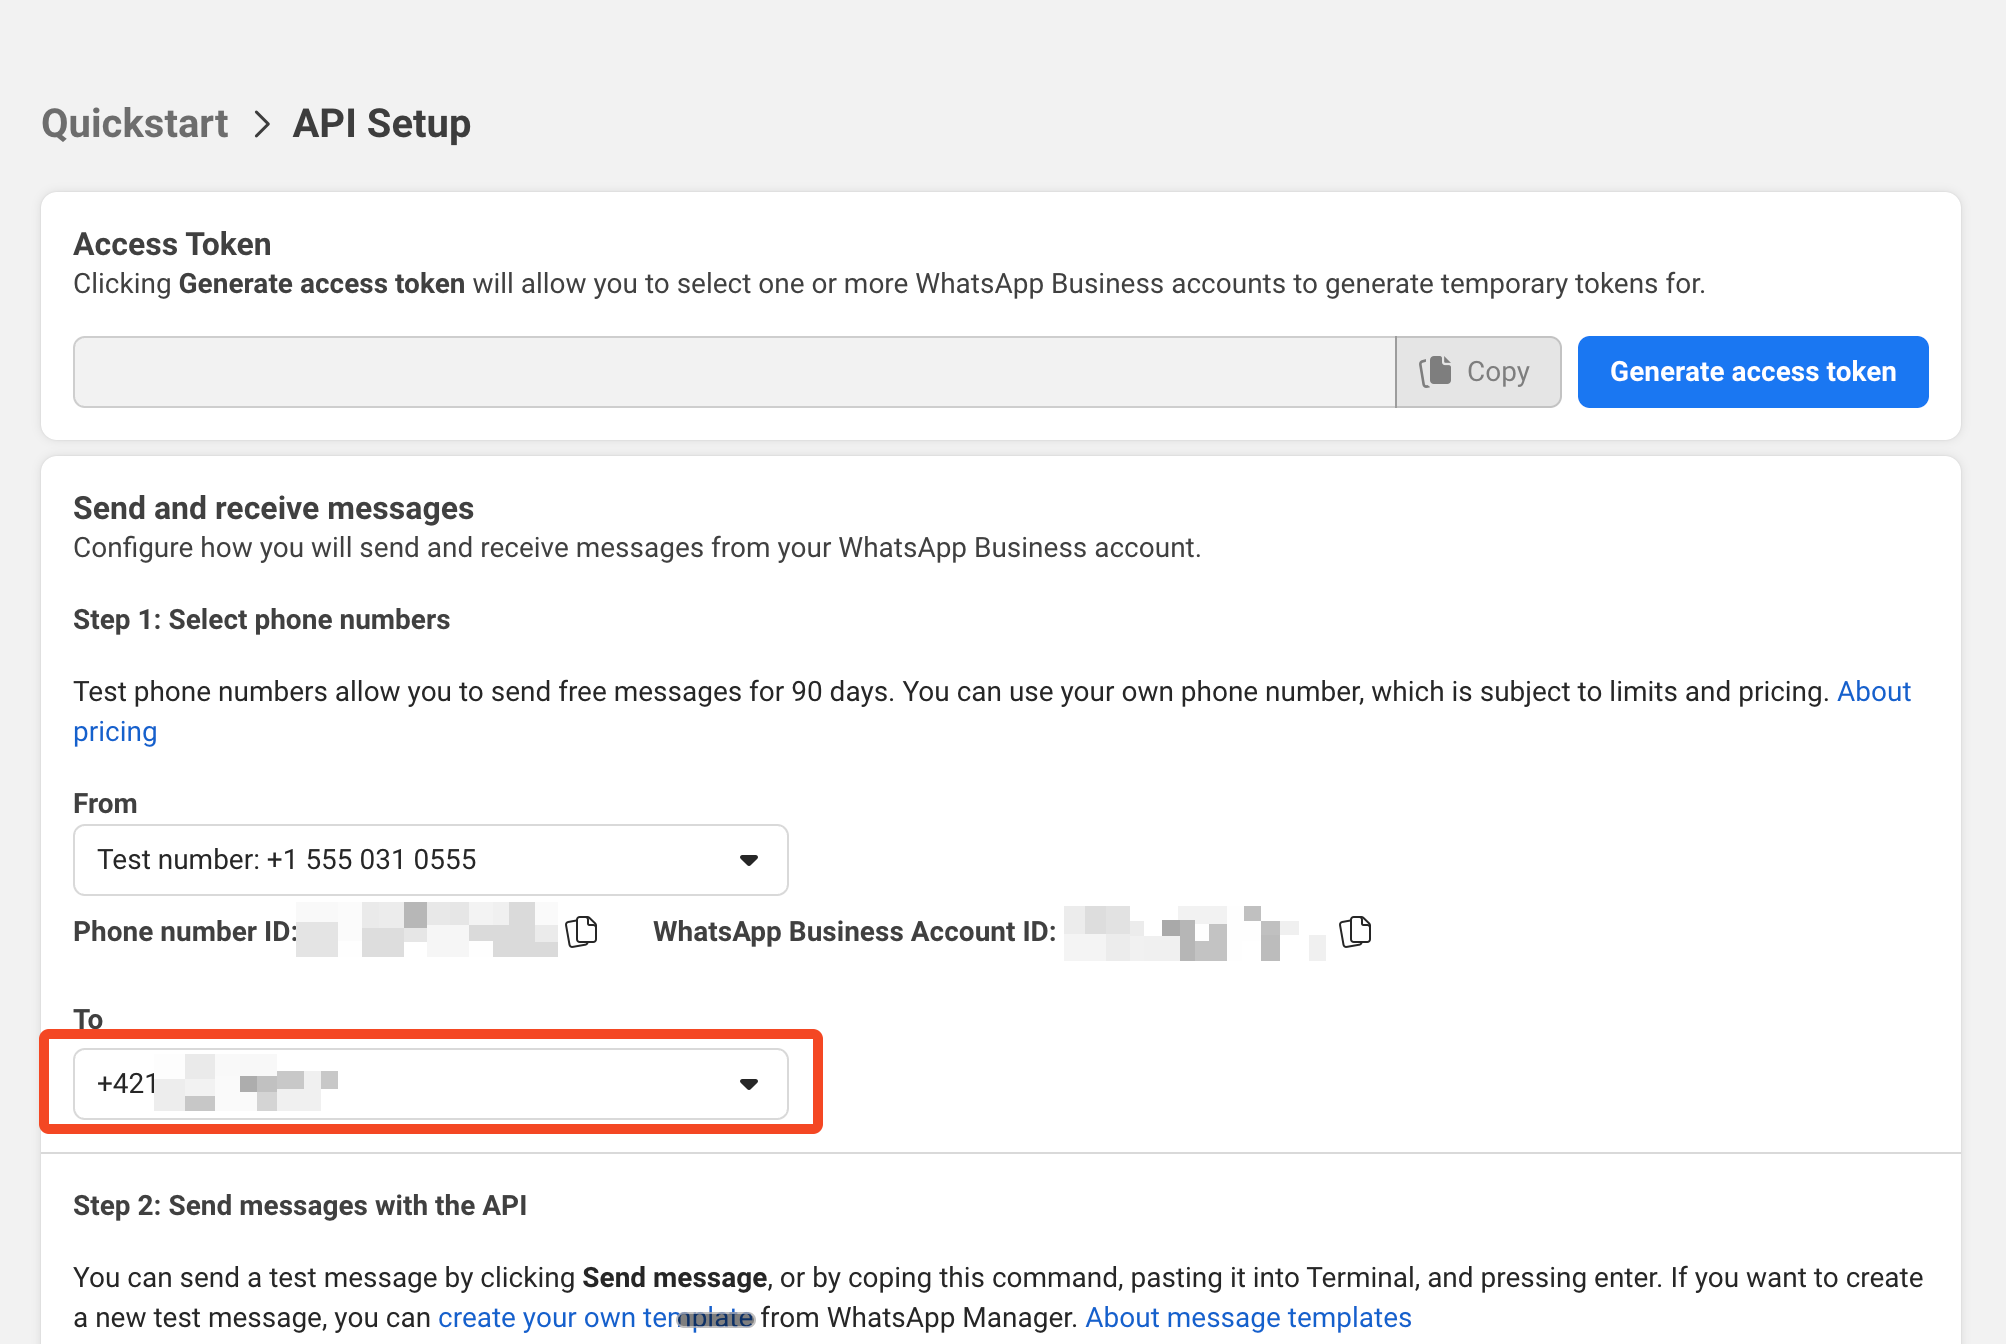Viewport: 2006px width, 1344px height.
Task: Select the API Setup breadcrumb
Action: pyautogui.click(x=381, y=124)
